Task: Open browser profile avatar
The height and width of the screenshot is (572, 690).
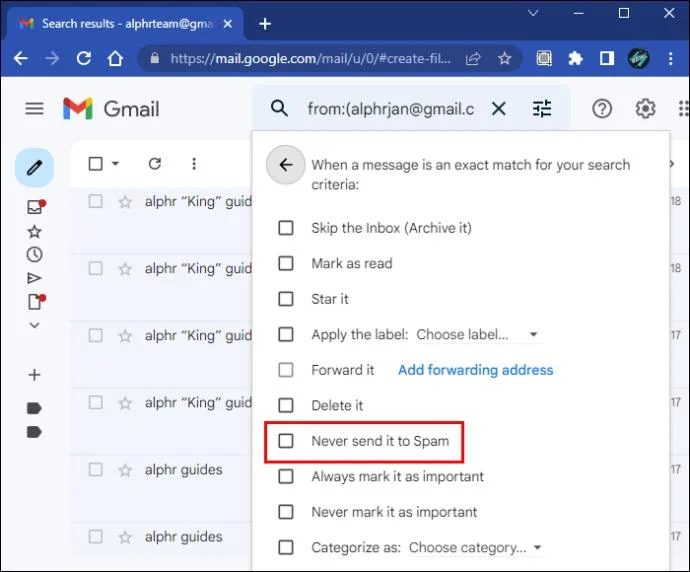Action: pos(639,58)
